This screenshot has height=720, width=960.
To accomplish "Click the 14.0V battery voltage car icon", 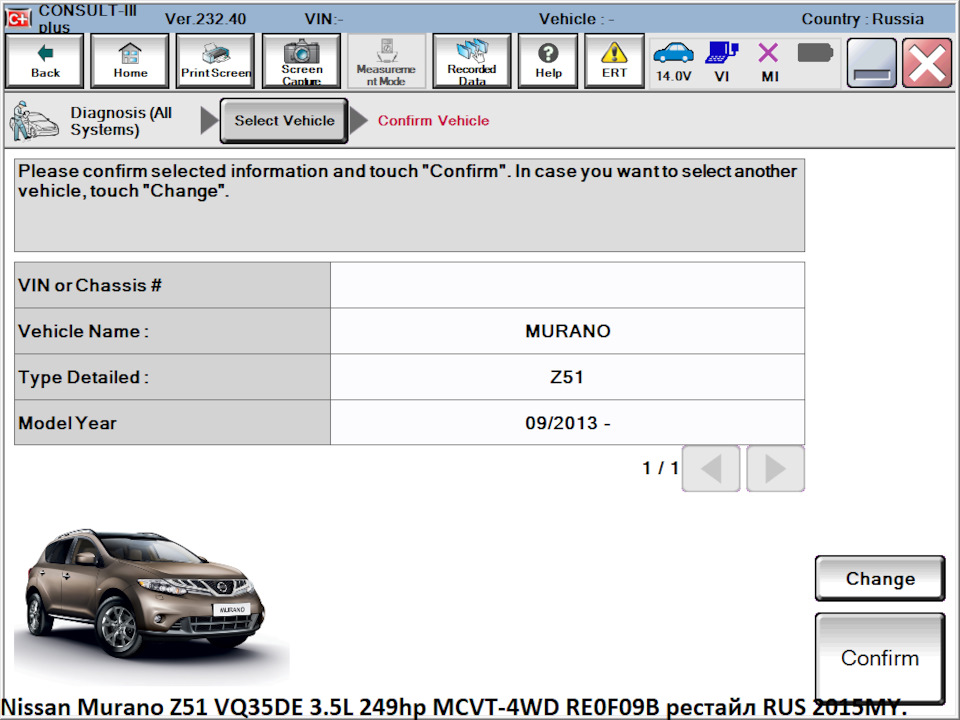I will [x=673, y=55].
